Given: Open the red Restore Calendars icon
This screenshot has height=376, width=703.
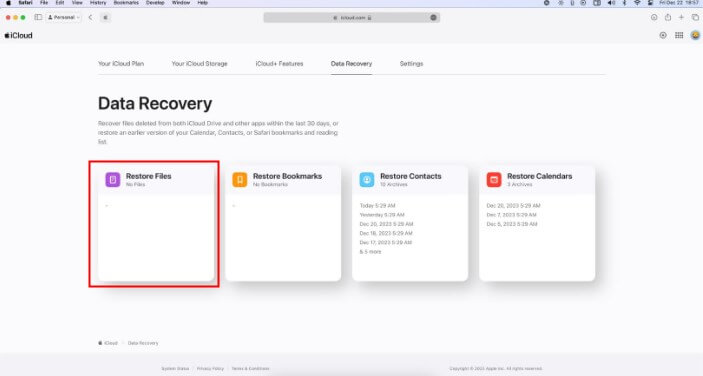Looking at the screenshot, I should (494, 180).
